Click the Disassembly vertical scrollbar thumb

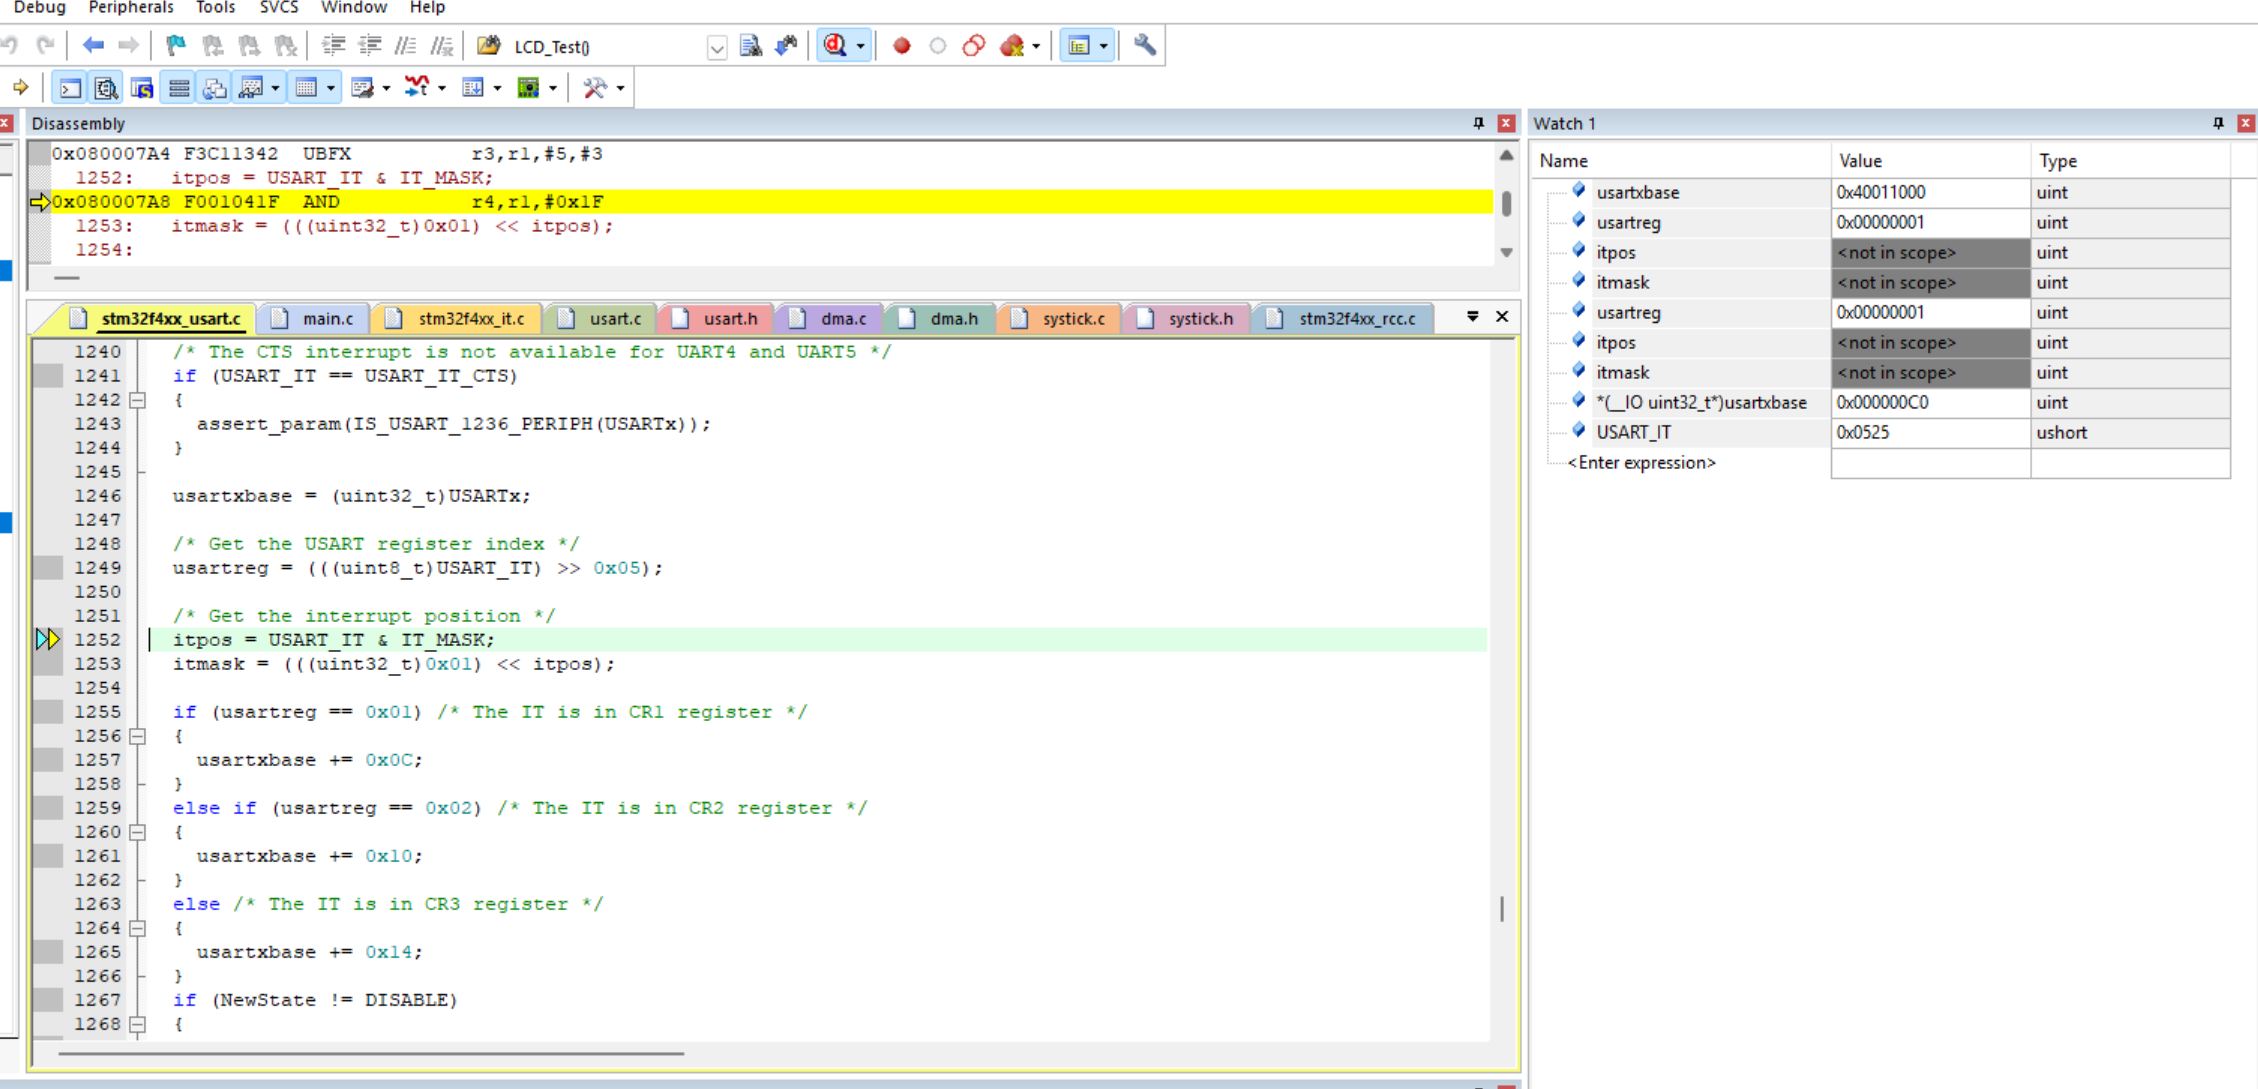[1506, 203]
